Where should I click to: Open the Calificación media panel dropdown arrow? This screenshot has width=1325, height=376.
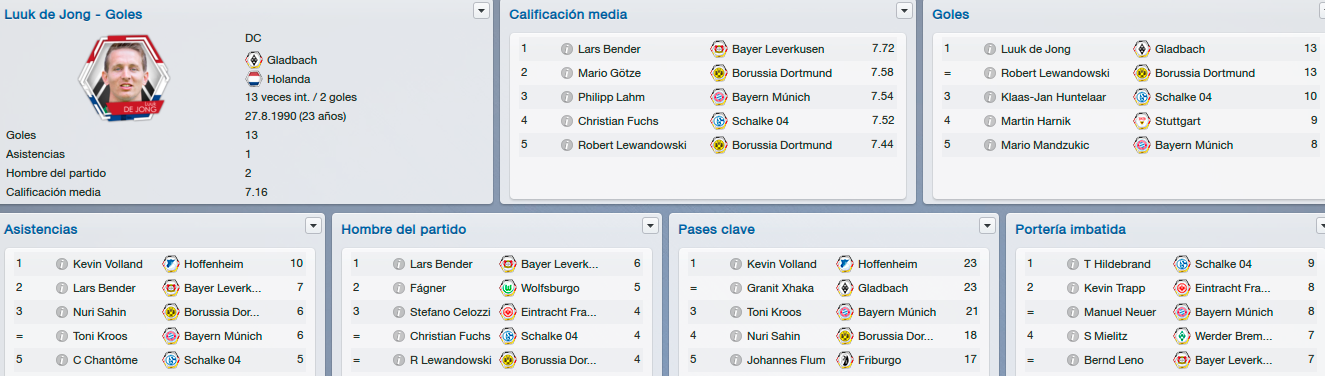pyautogui.click(x=904, y=10)
